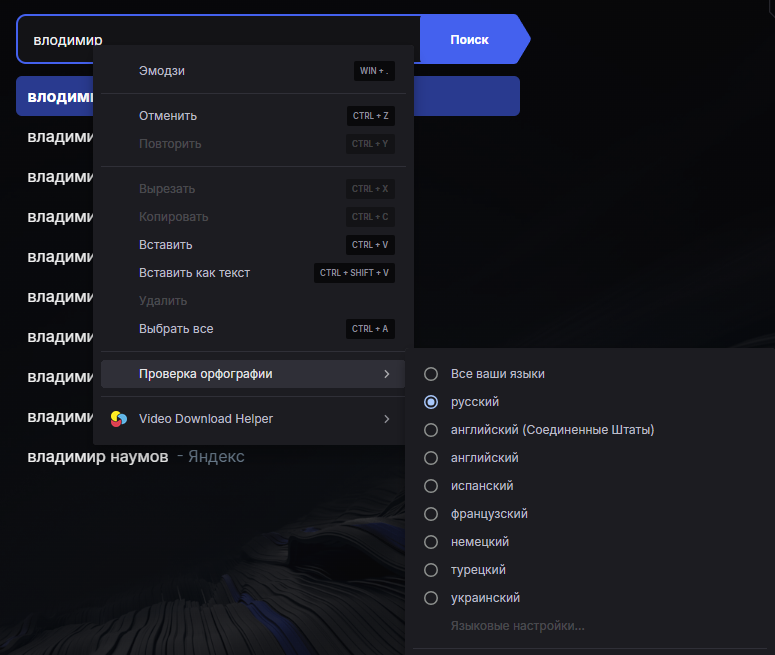Image resolution: width=775 pixels, height=655 pixels.
Task: Select 'турецкий' spellcheck language
Action: [x=431, y=570]
